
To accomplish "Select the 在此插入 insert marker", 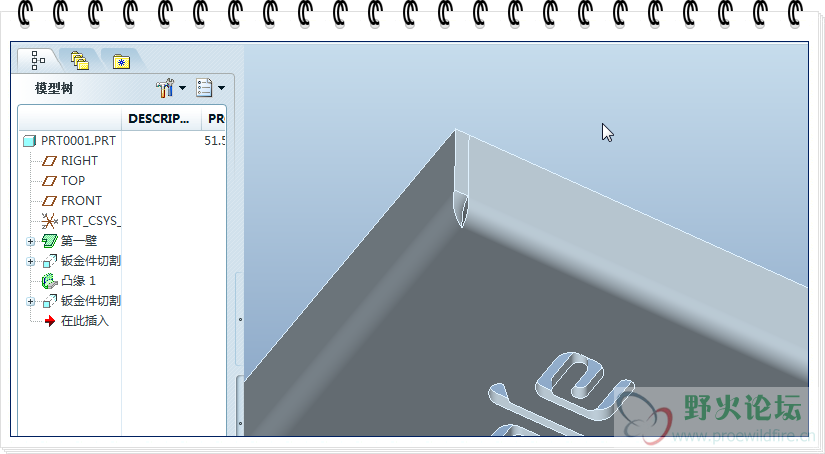I will point(85,320).
